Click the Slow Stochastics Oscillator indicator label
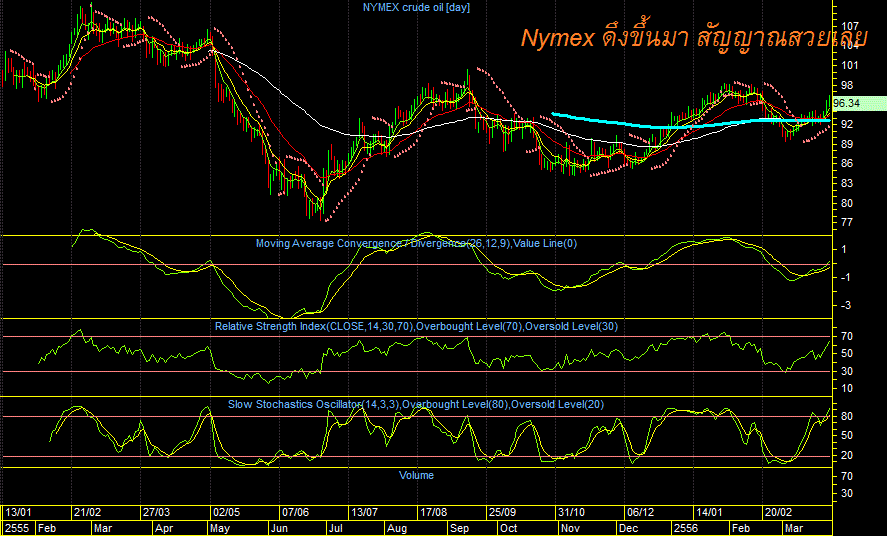The image size is (887, 536). (x=416, y=404)
